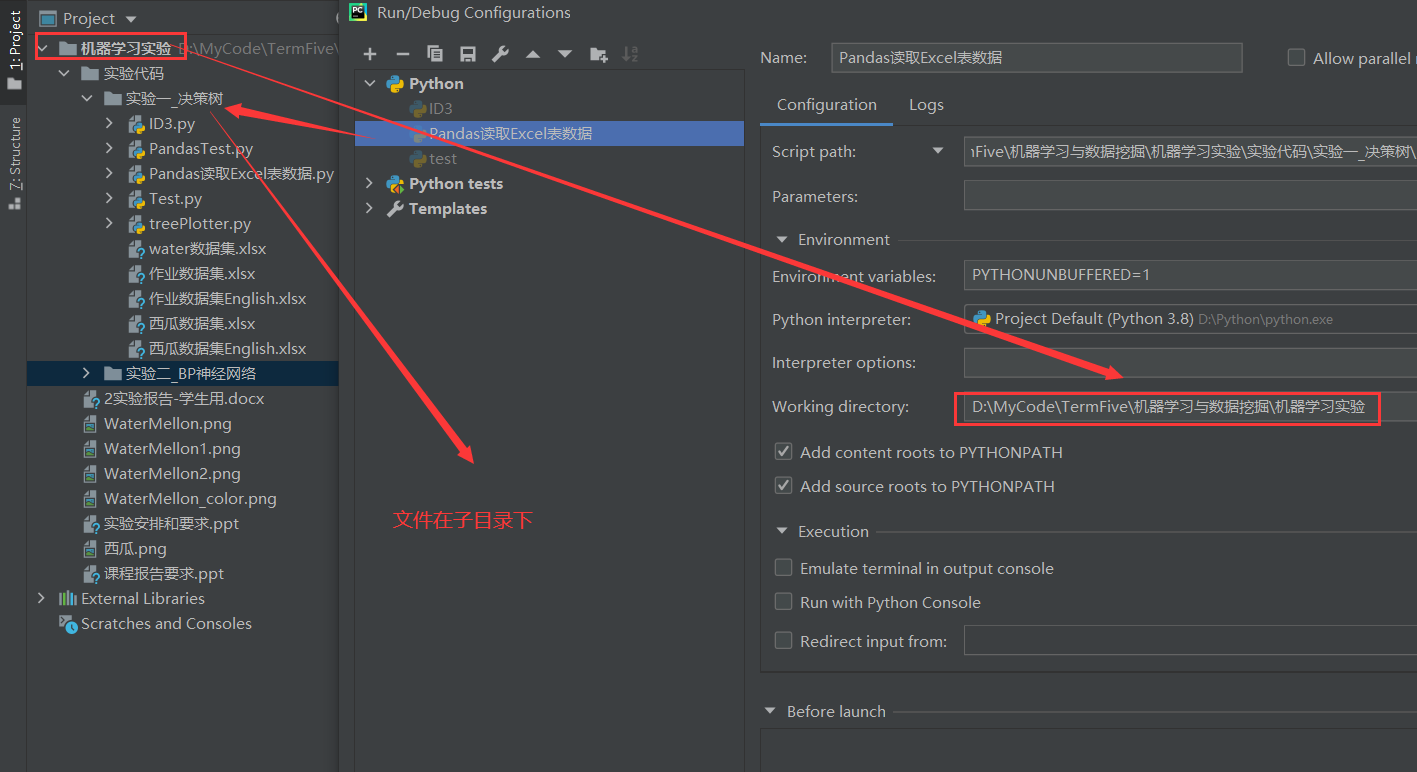Create new configuration folder icon

click(598, 54)
